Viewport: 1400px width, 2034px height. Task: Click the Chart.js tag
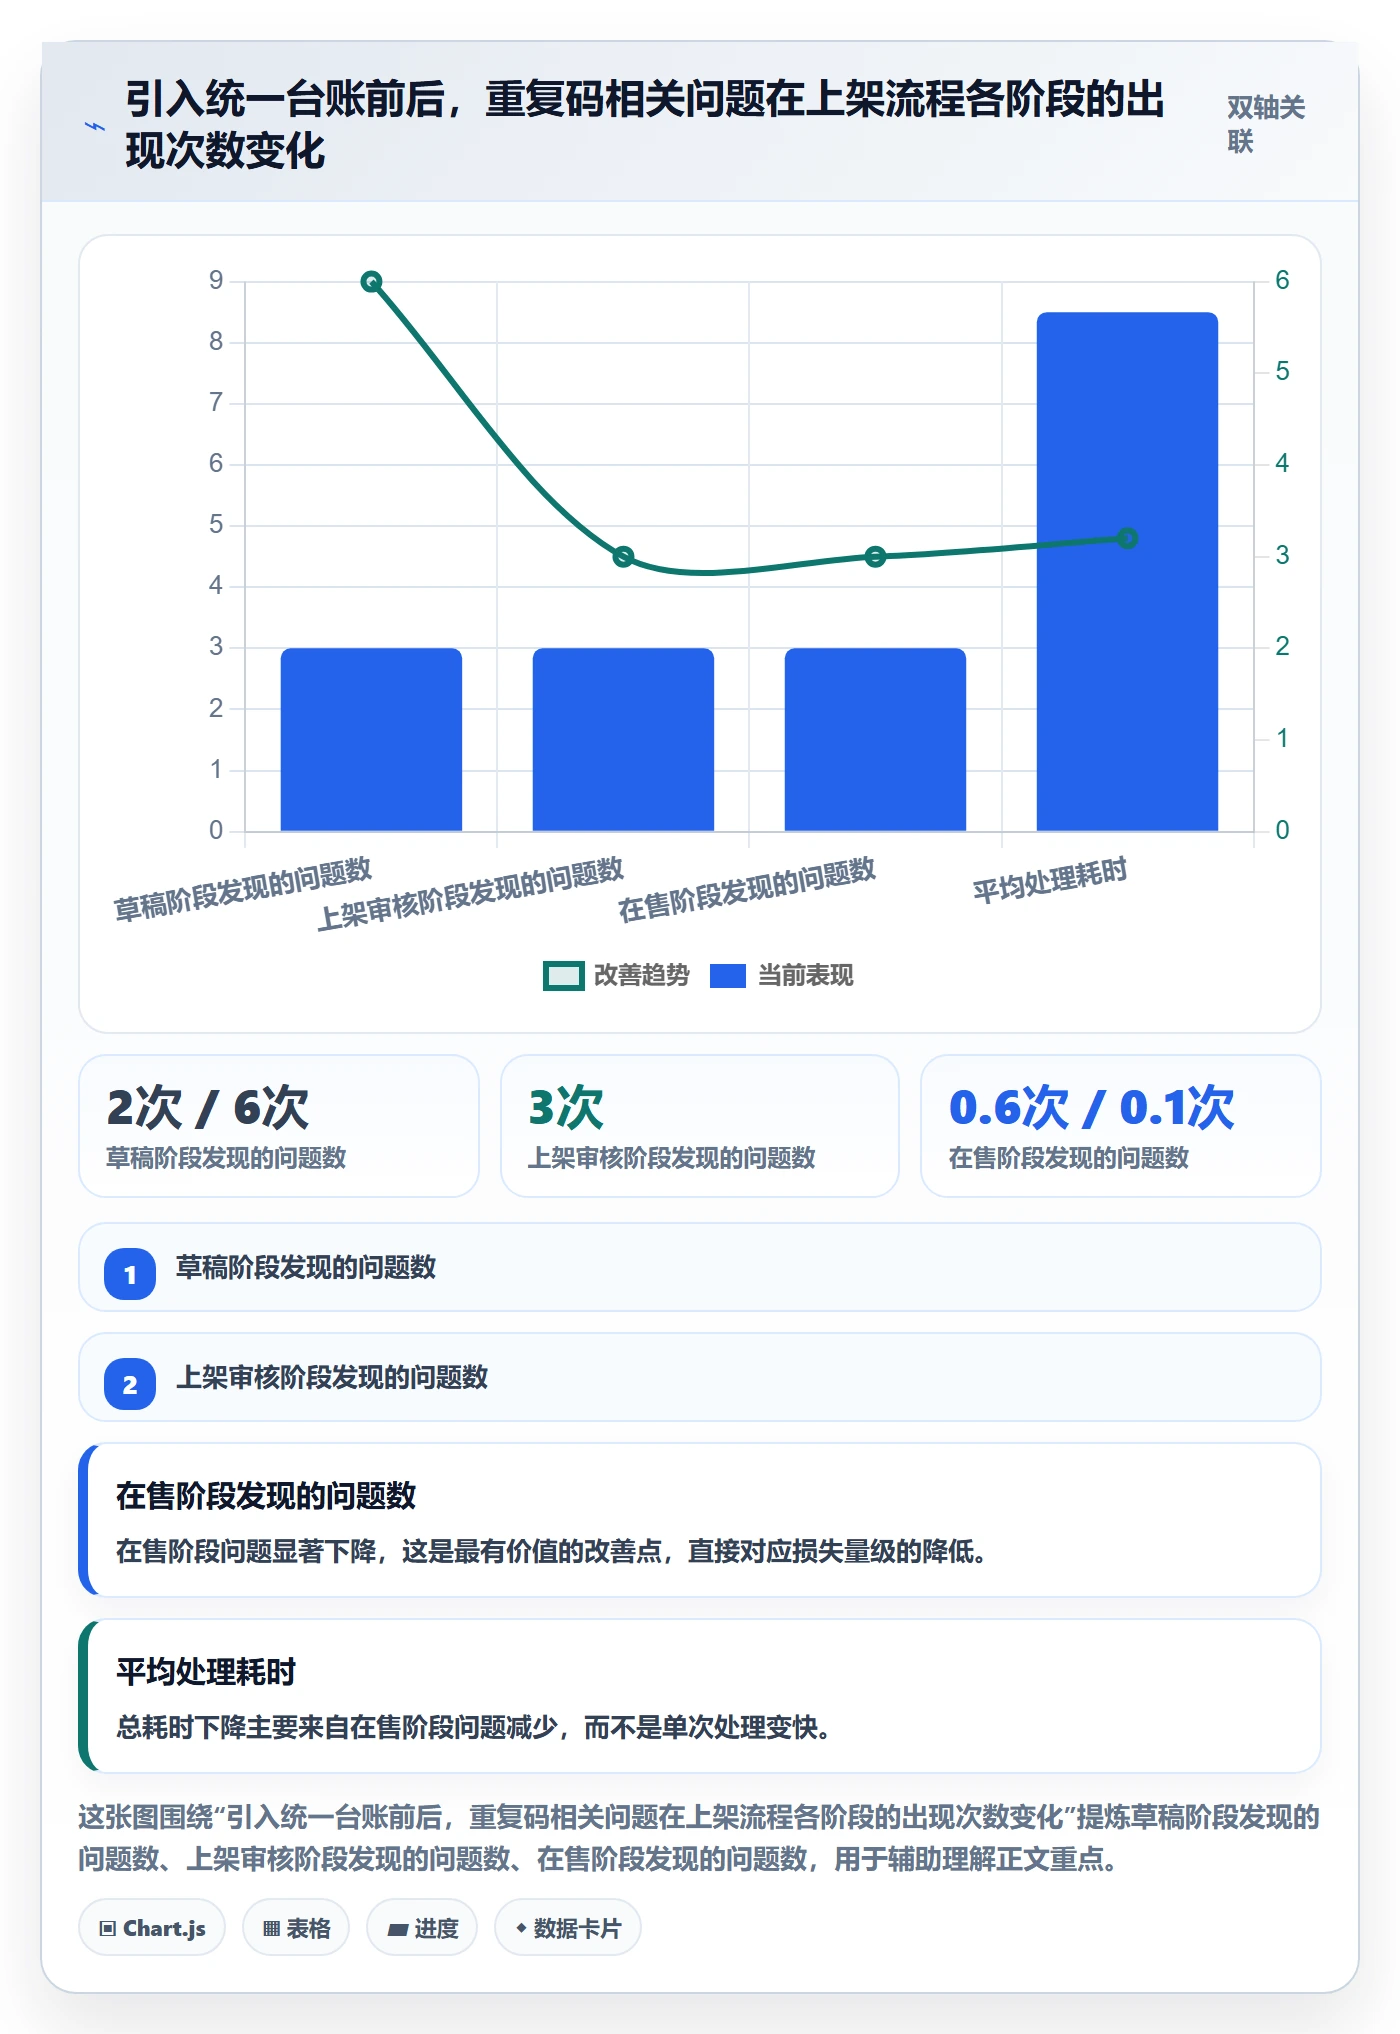152,1928
